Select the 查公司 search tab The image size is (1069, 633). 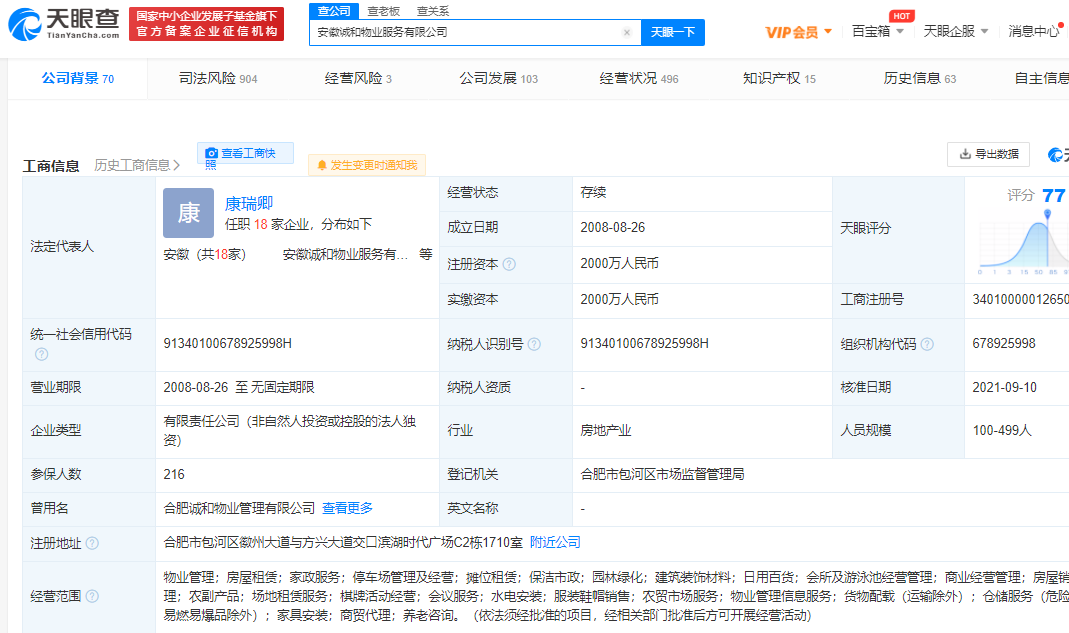point(334,11)
